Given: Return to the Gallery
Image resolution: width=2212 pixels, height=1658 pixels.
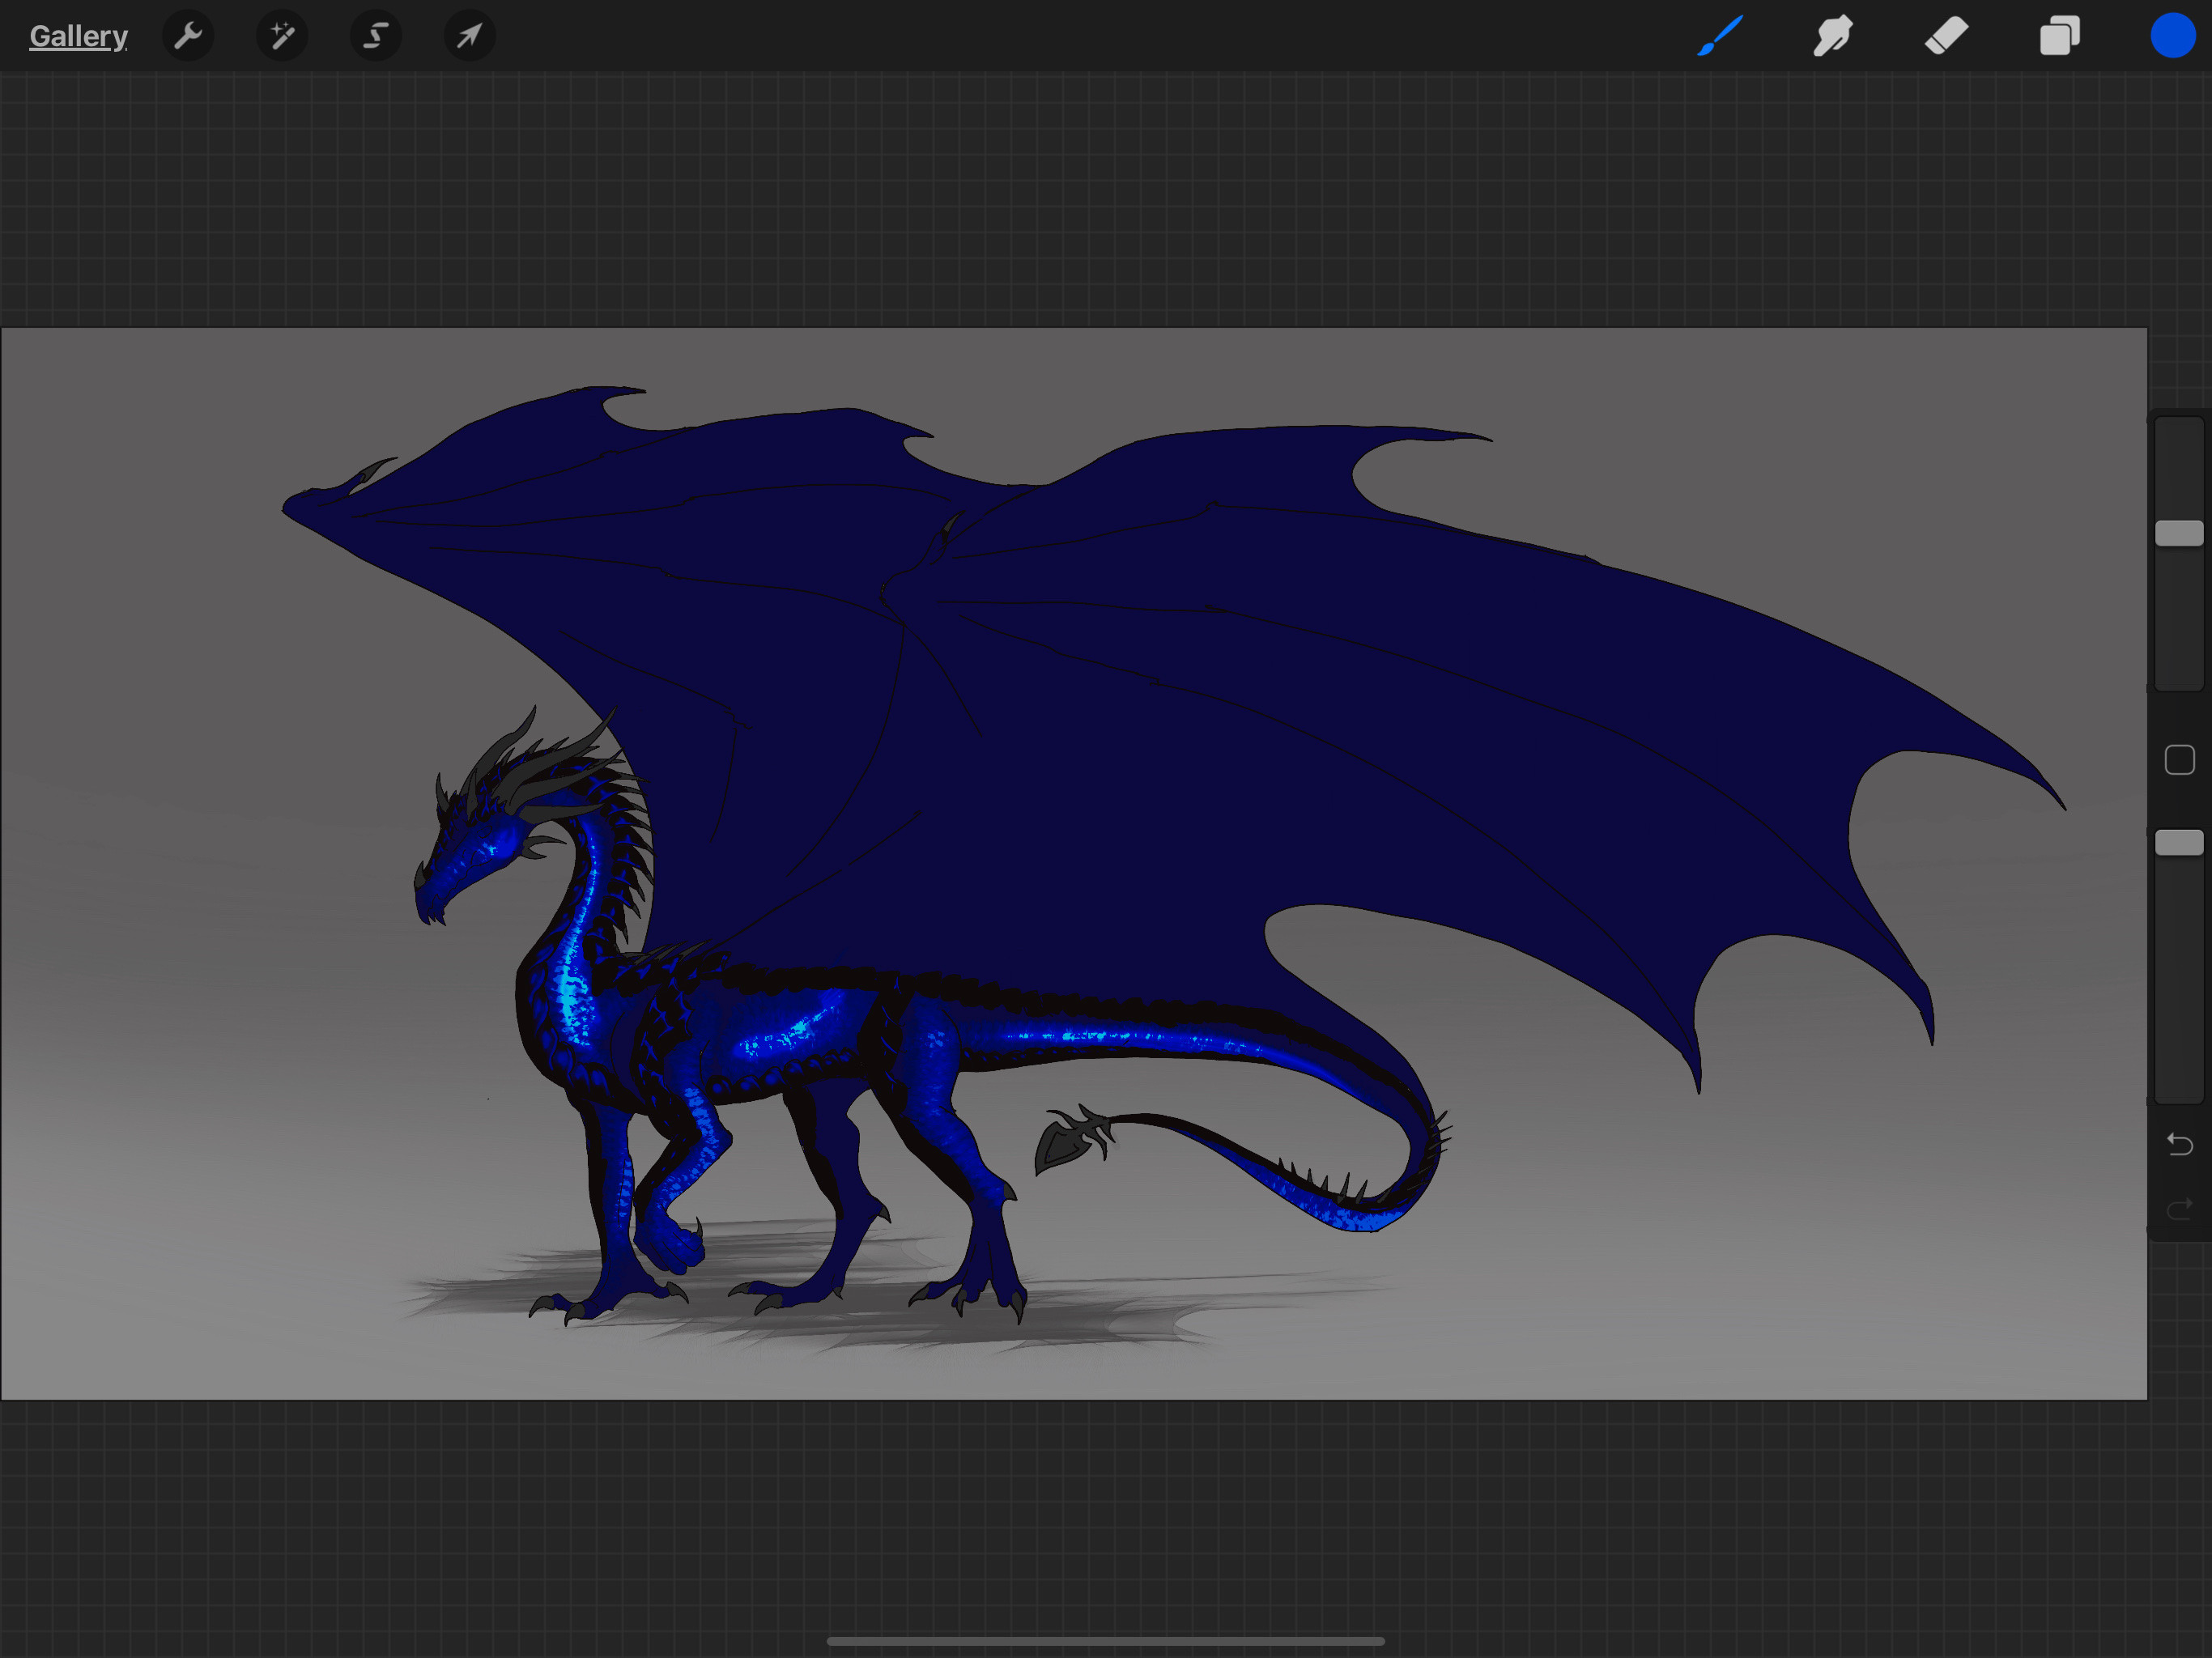Looking at the screenshot, I should pos(78,36).
